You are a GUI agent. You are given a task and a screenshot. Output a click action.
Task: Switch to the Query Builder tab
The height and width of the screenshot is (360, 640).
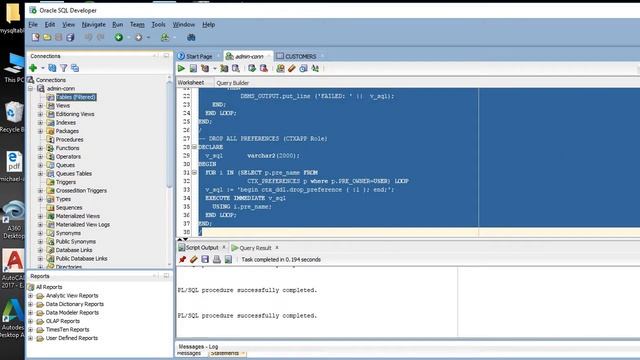point(233,83)
